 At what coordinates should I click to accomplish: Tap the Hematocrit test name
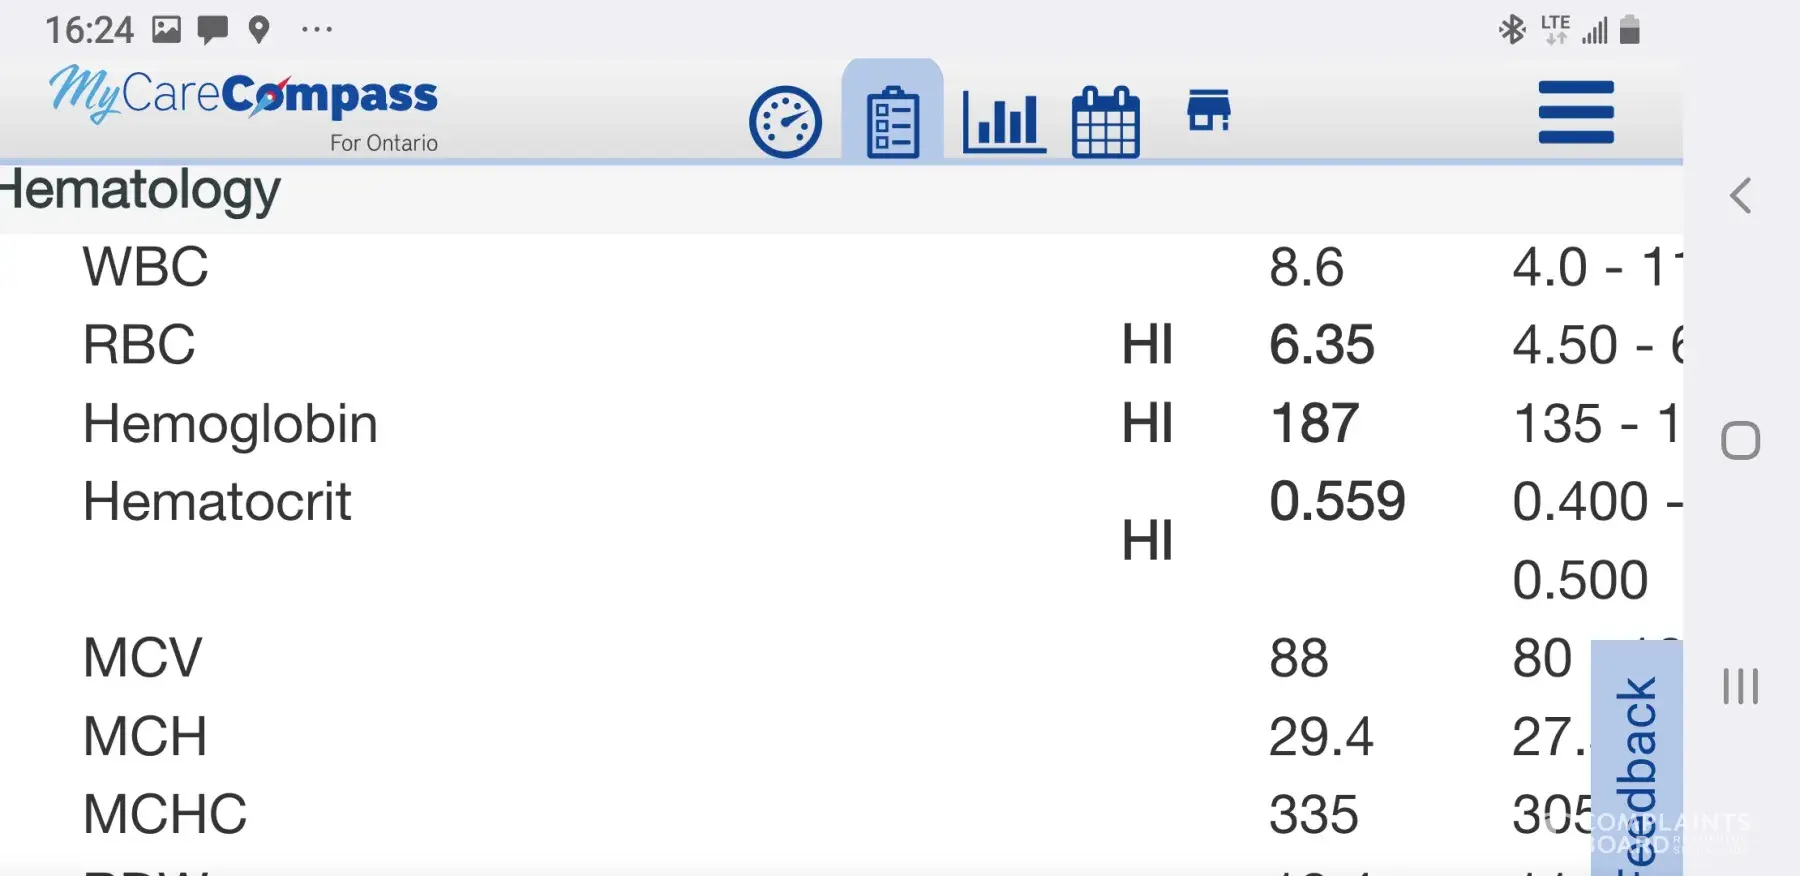click(x=217, y=501)
